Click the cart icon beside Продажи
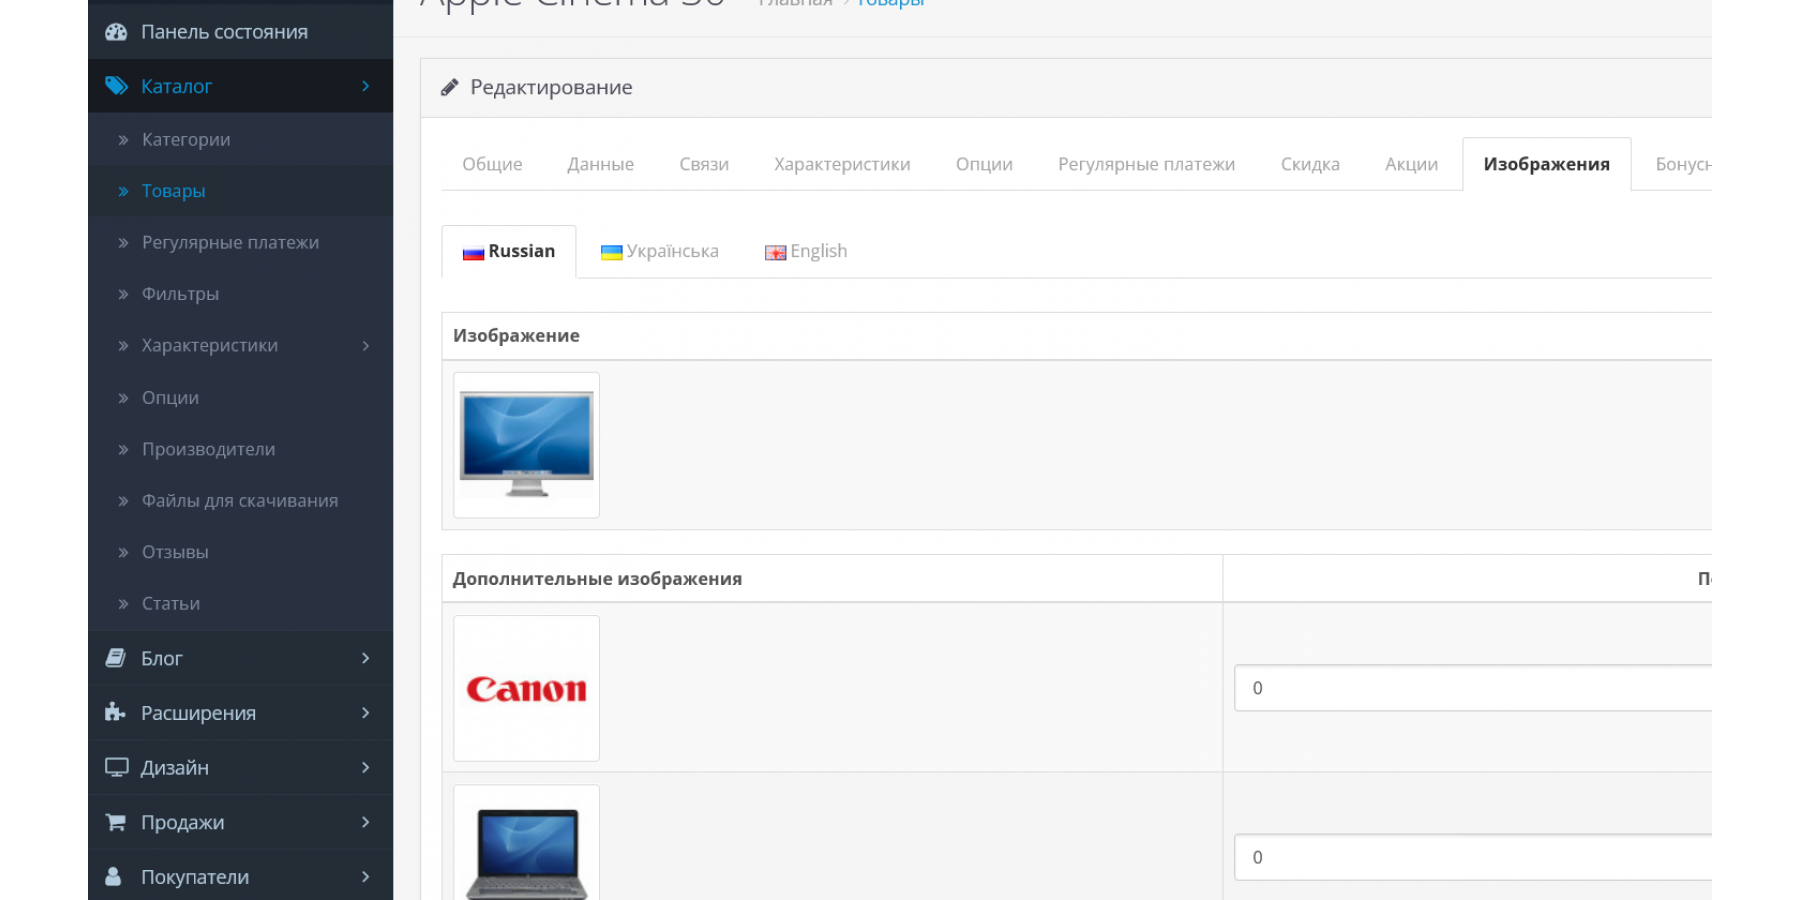 pyautogui.click(x=116, y=822)
